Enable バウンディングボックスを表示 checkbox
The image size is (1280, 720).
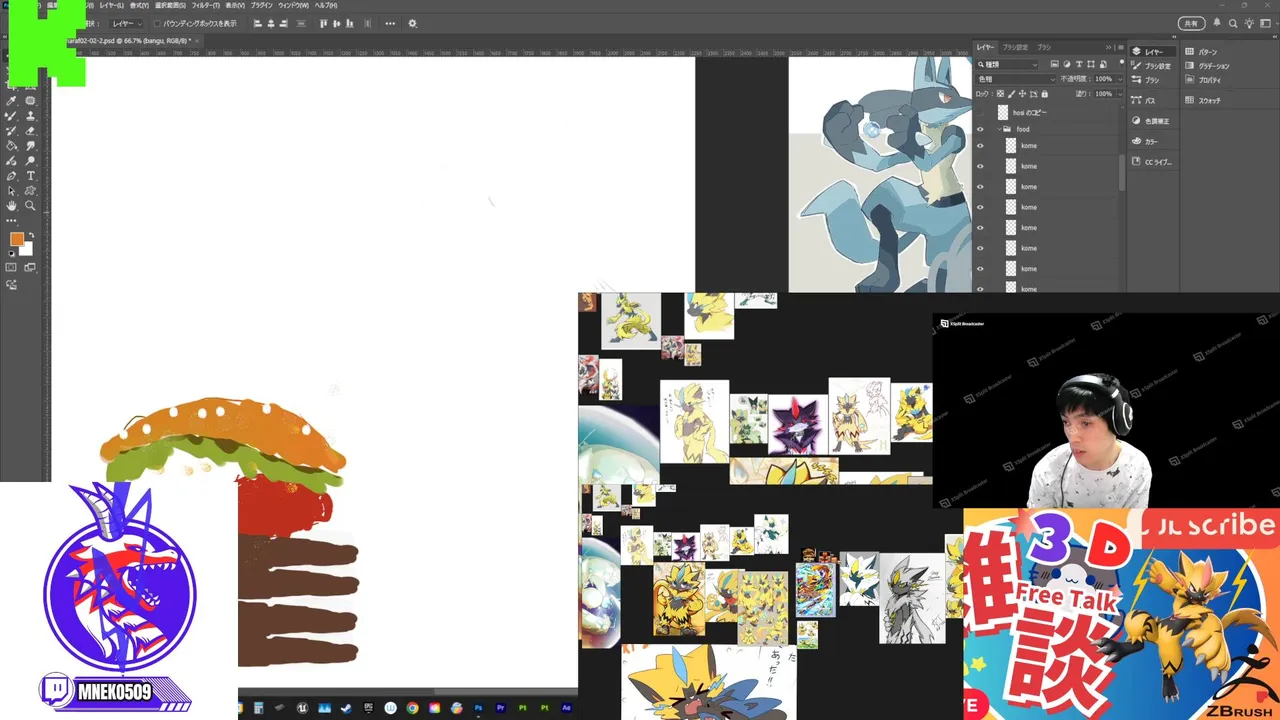point(157,23)
